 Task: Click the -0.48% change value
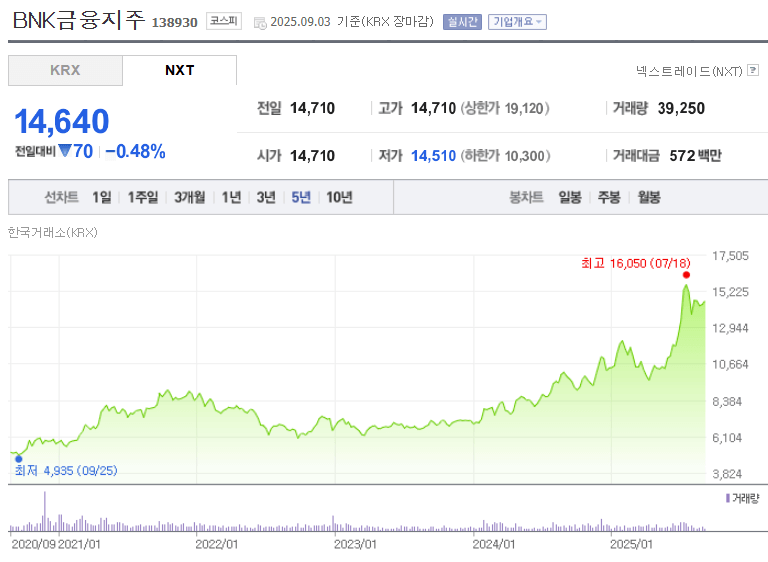click(136, 151)
